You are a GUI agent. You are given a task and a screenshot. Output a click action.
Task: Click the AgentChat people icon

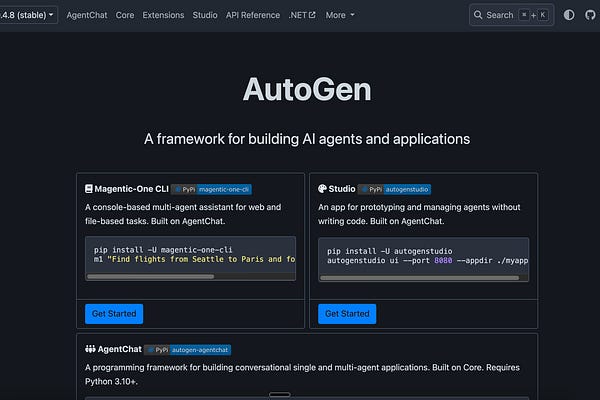(x=90, y=349)
